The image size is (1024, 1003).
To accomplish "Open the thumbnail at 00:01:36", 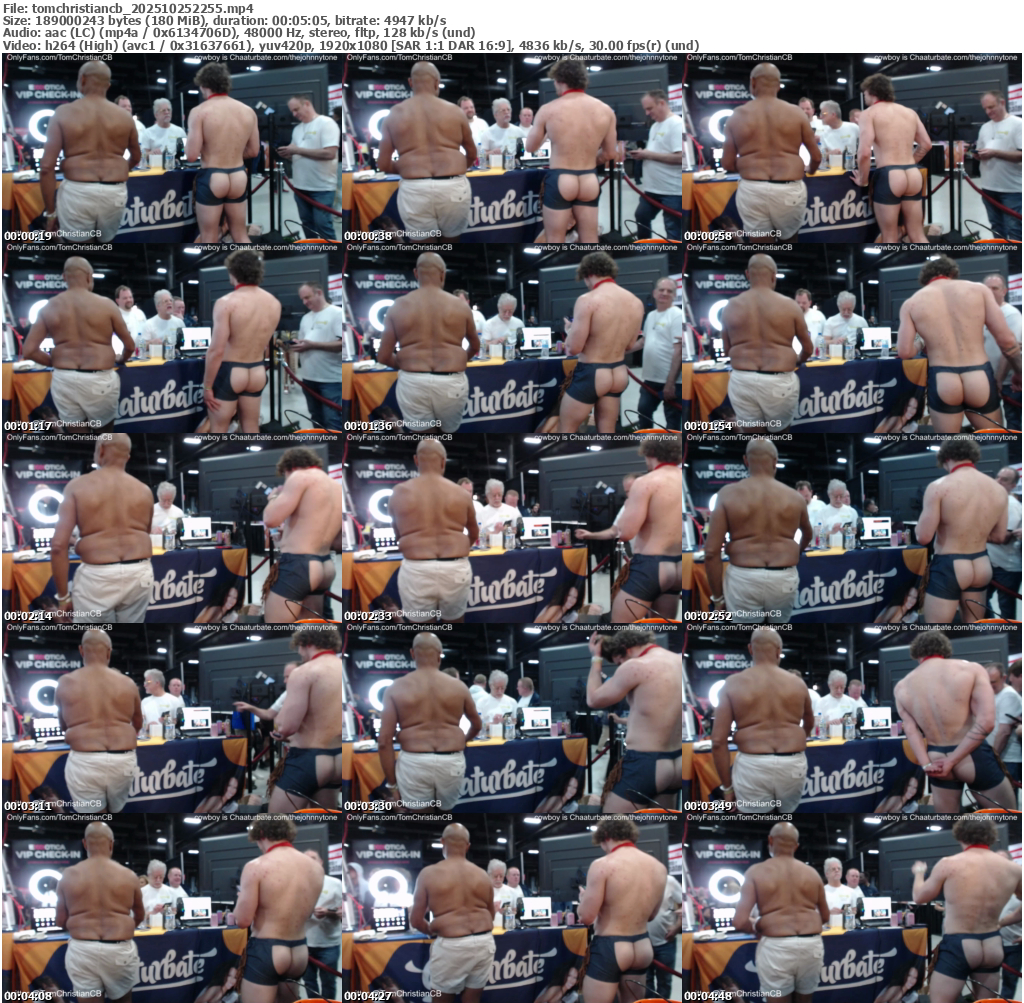I will 511,338.
